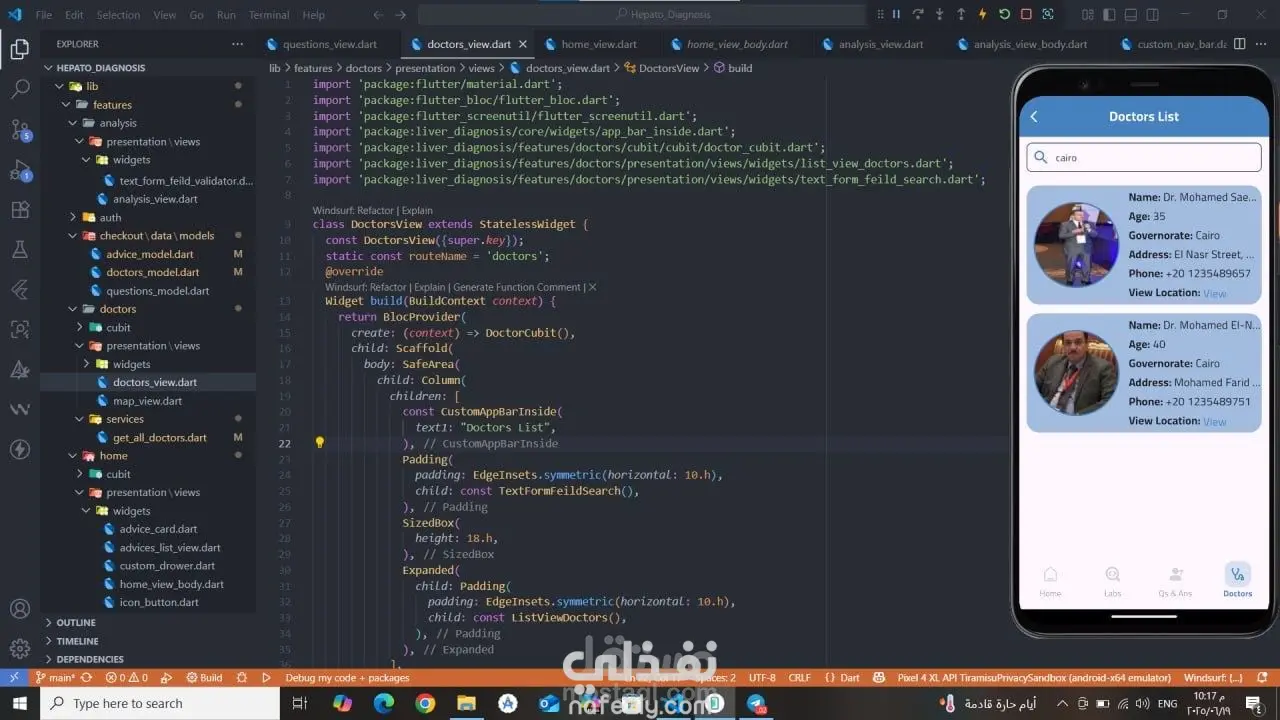
Task: Switch to home_view_body.dart tab
Action: coord(736,44)
